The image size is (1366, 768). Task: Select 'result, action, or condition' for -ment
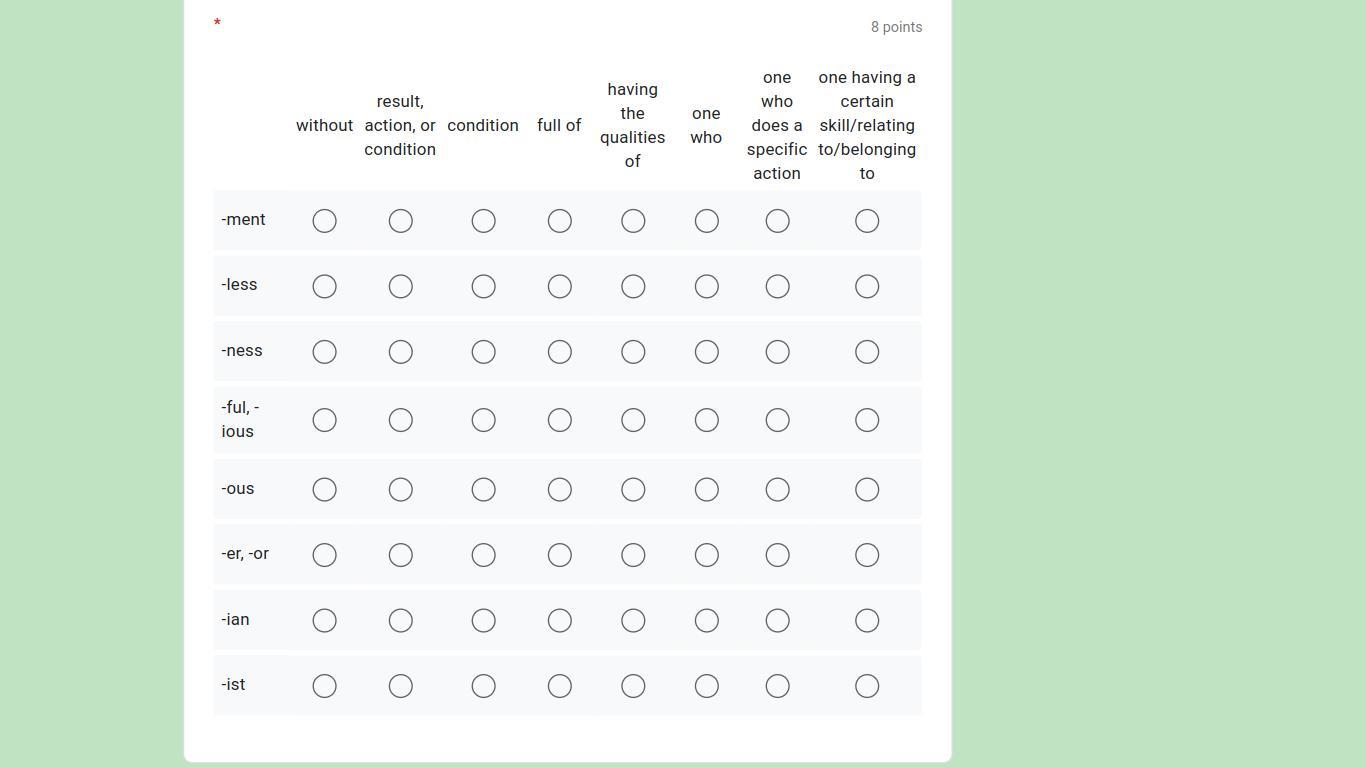[400, 221]
